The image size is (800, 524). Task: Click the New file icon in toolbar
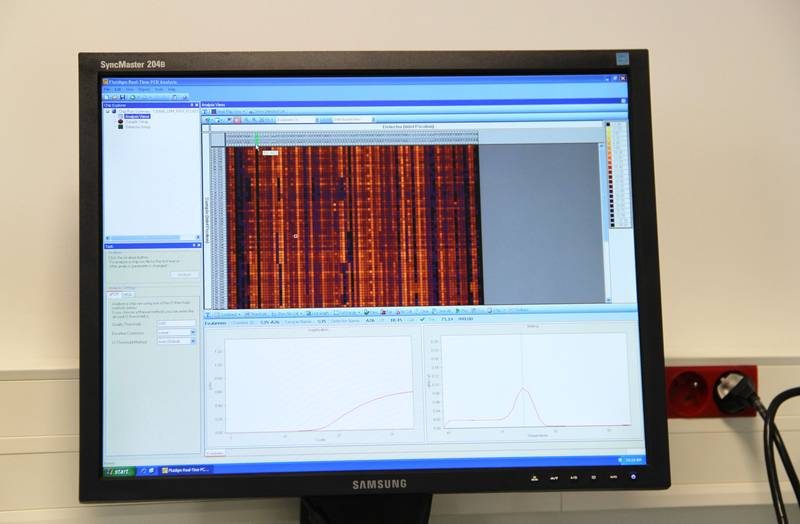107,96
